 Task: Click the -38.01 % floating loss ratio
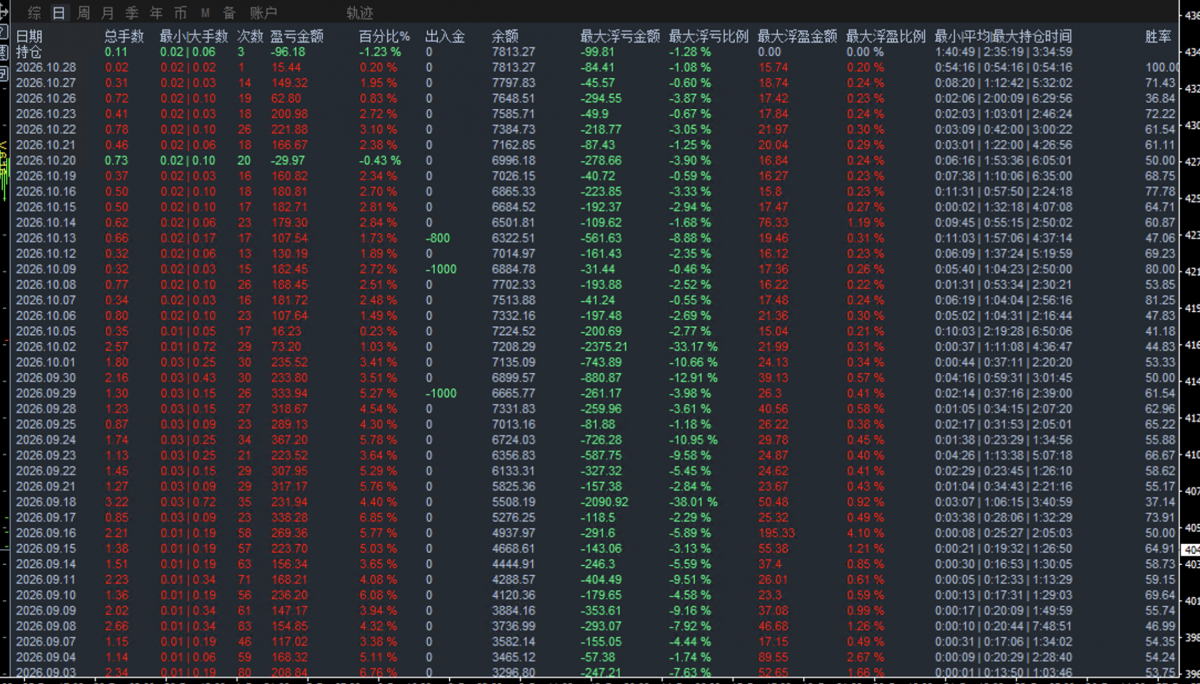(695, 502)
